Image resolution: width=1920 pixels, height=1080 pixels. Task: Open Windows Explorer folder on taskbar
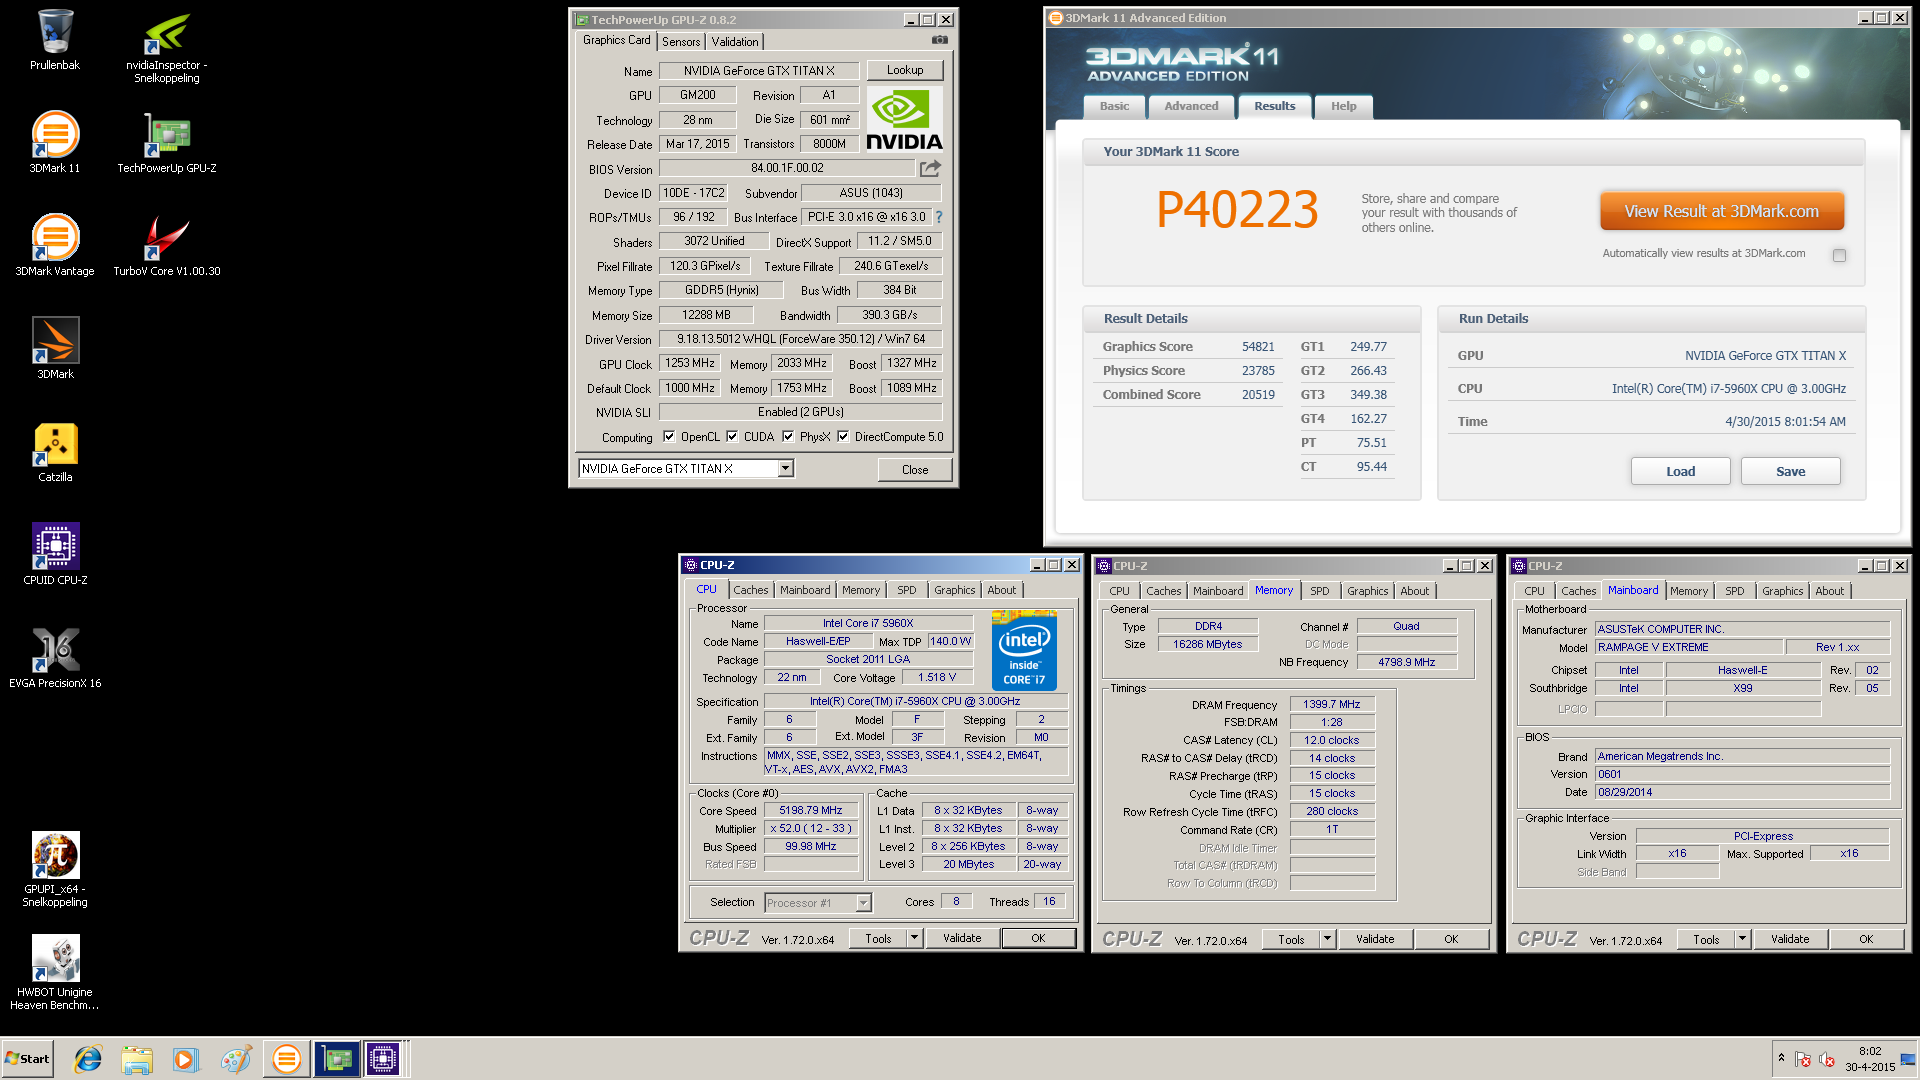click(137, 1059)
